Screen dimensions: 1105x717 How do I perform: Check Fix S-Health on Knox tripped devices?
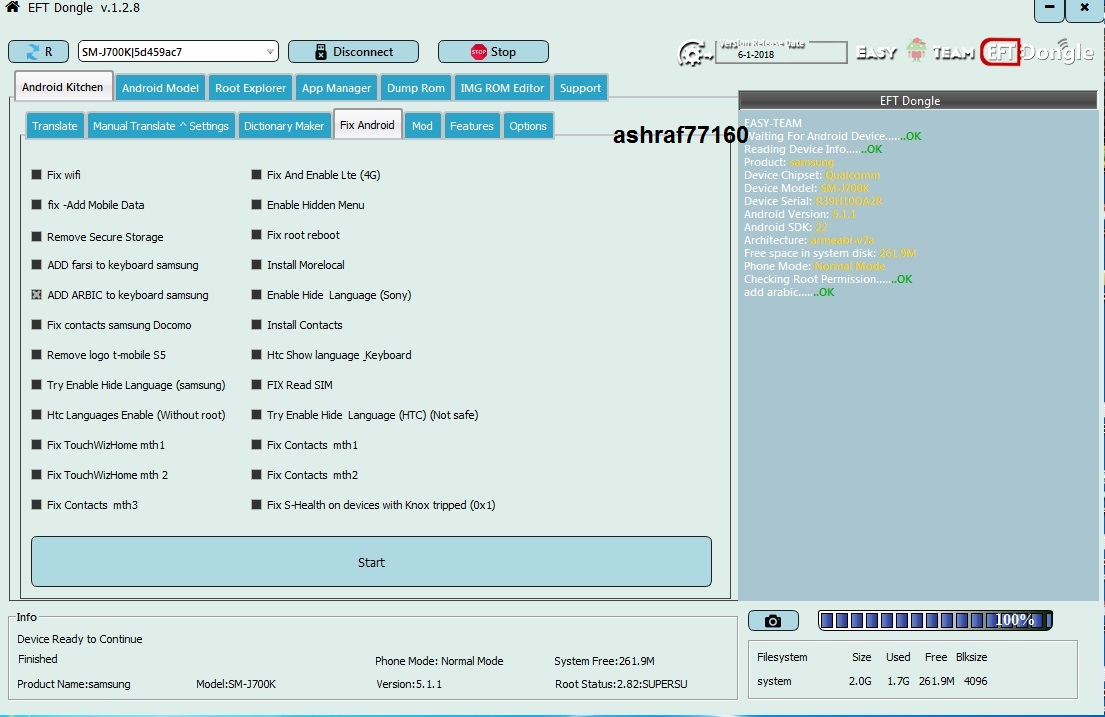[x=257, y=505]
